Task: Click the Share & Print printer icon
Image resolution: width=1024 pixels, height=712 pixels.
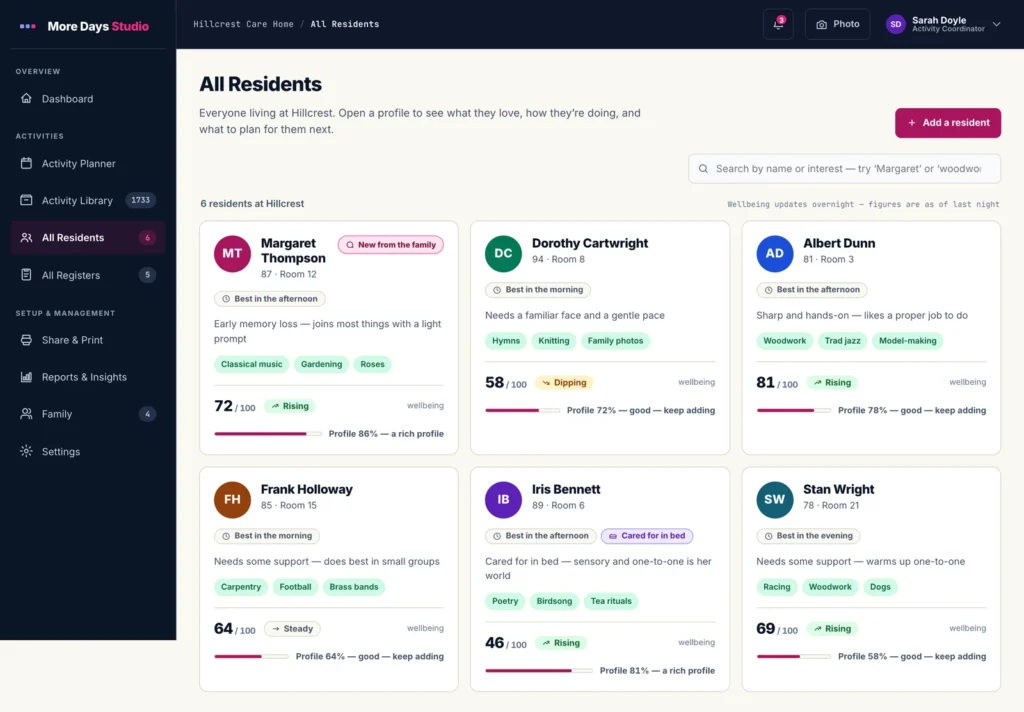Action: click(x=26, y=340)
